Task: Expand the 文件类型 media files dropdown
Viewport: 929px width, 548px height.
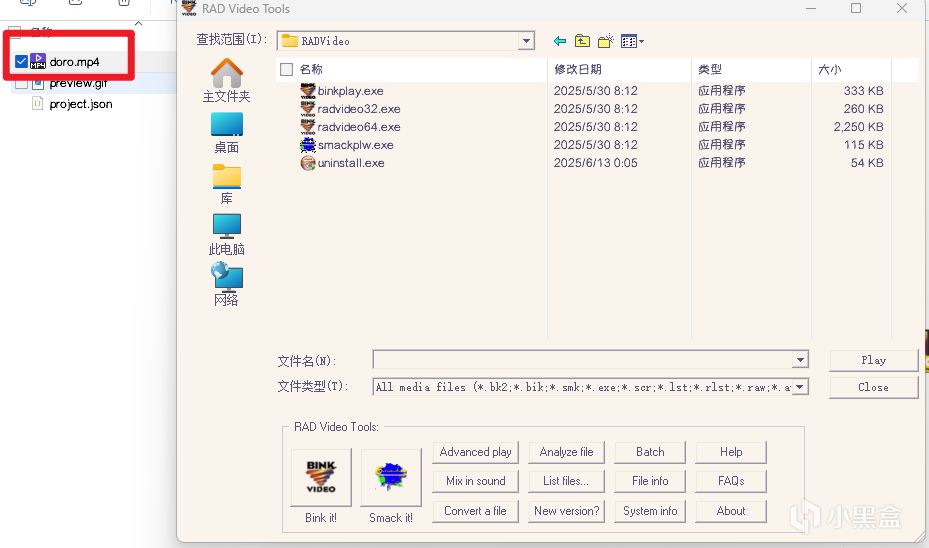Action: click(800, 387)
